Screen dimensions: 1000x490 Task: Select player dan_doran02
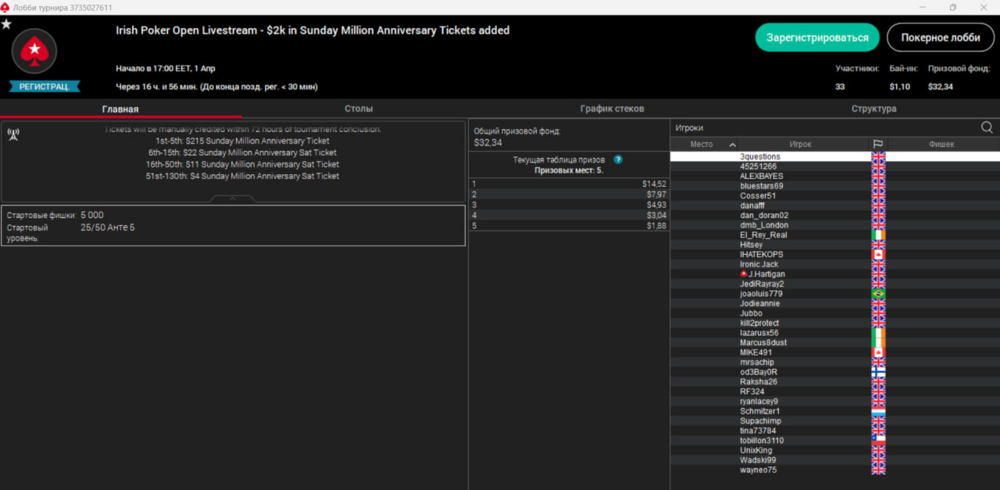click(764, 215)
